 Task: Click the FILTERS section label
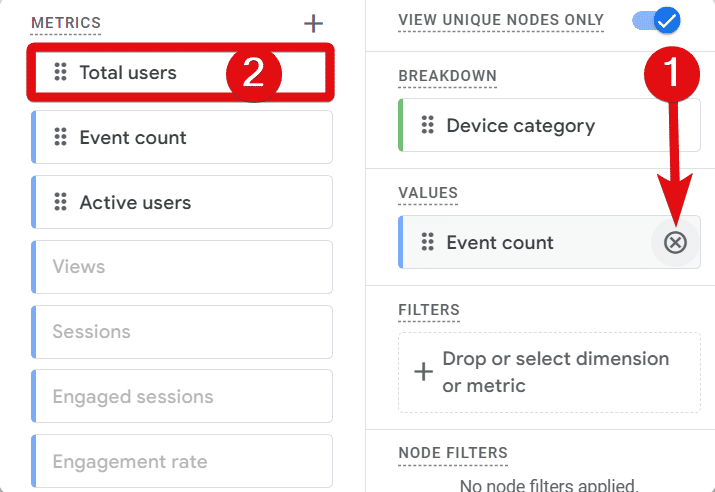pos(429,310)
